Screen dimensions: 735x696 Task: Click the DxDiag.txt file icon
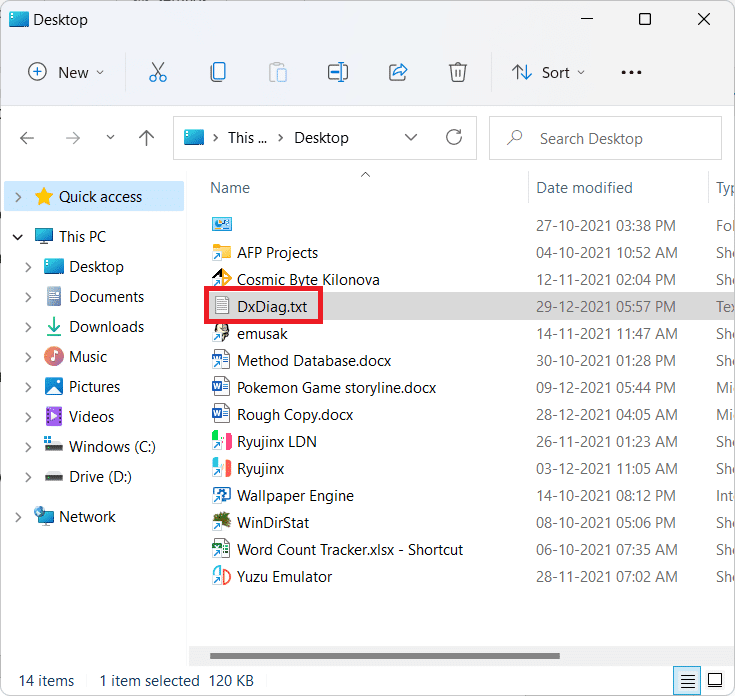coord(222,306)
